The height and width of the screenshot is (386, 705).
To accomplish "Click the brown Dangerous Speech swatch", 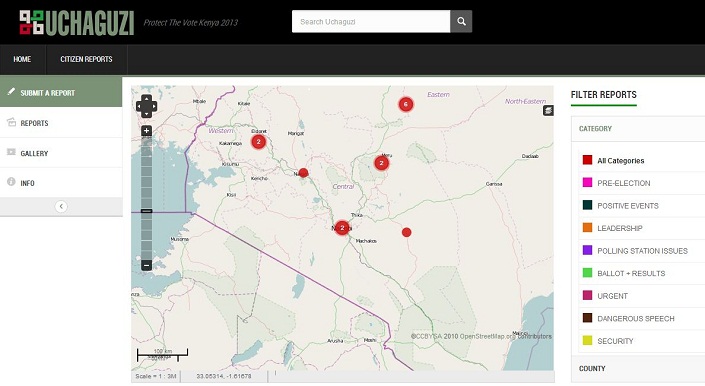I will (587, 318).
